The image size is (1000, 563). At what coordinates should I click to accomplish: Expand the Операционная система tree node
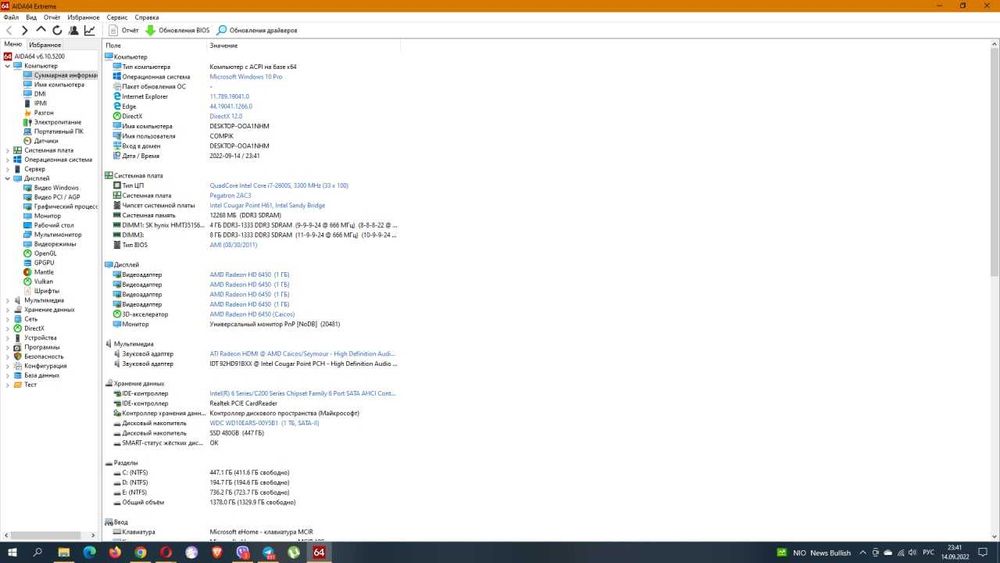(8, 159)
